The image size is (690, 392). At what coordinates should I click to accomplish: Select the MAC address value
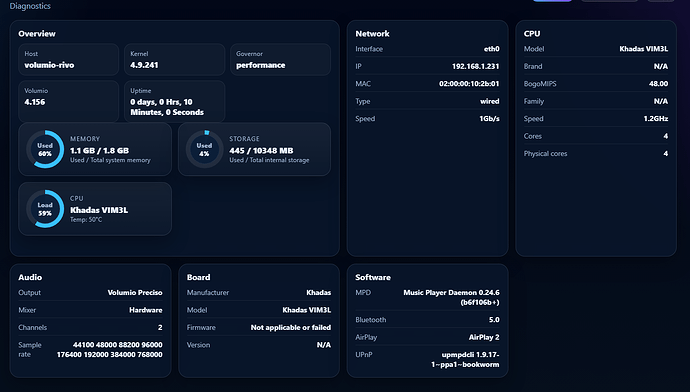point(469,84)
